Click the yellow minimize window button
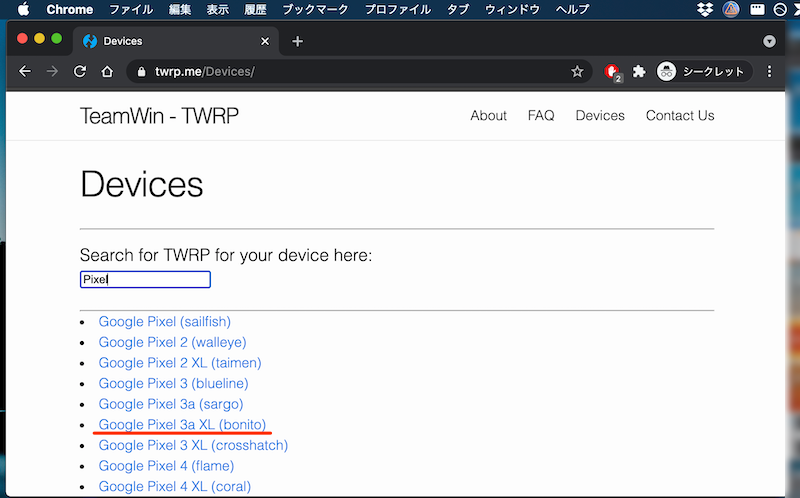800x498 pixels. pyautogui.click(x=39, y=39)
